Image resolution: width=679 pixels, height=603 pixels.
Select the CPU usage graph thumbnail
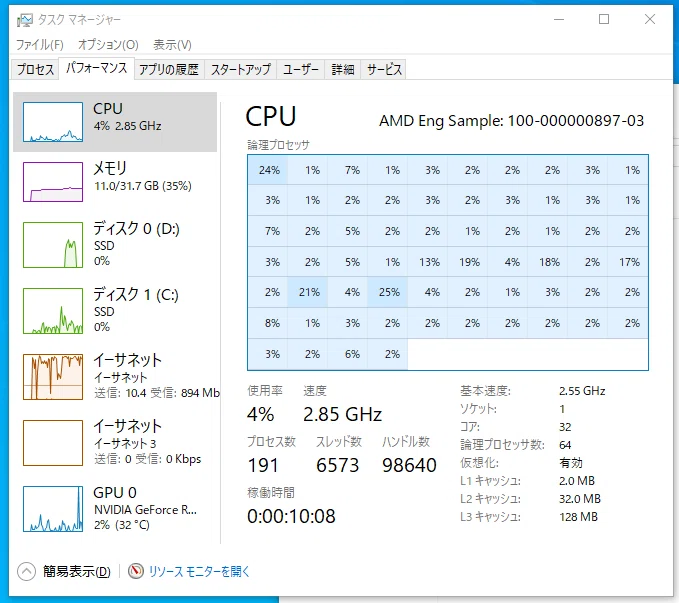coord(53,122)
